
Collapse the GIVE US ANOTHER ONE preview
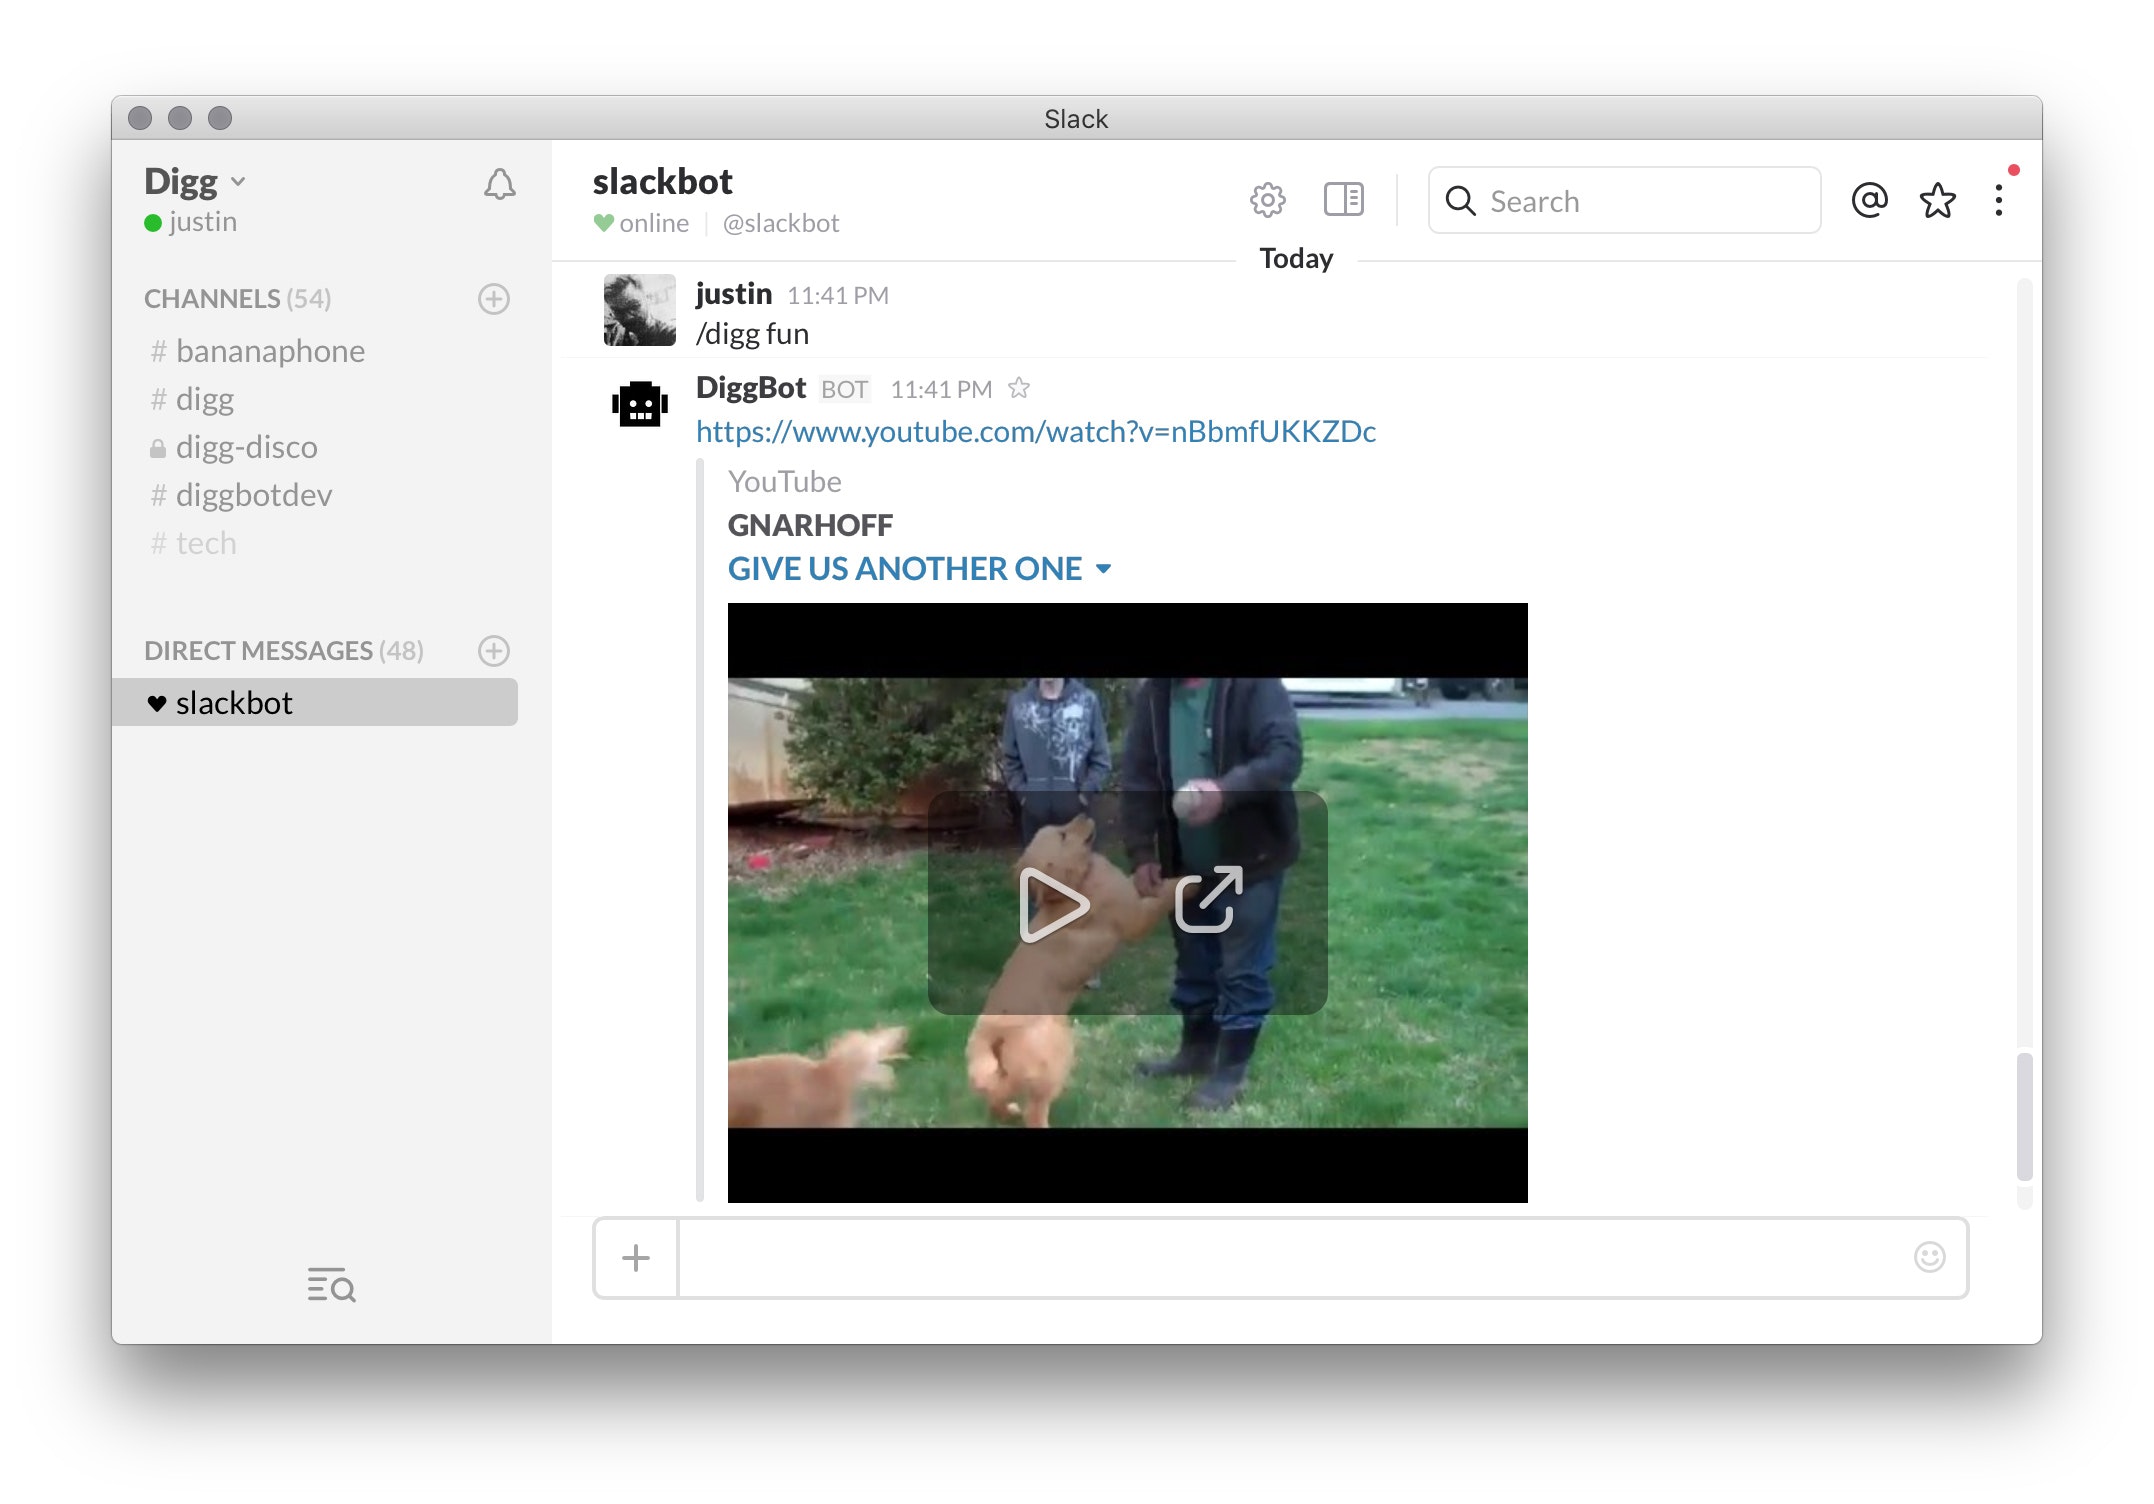1103,569
